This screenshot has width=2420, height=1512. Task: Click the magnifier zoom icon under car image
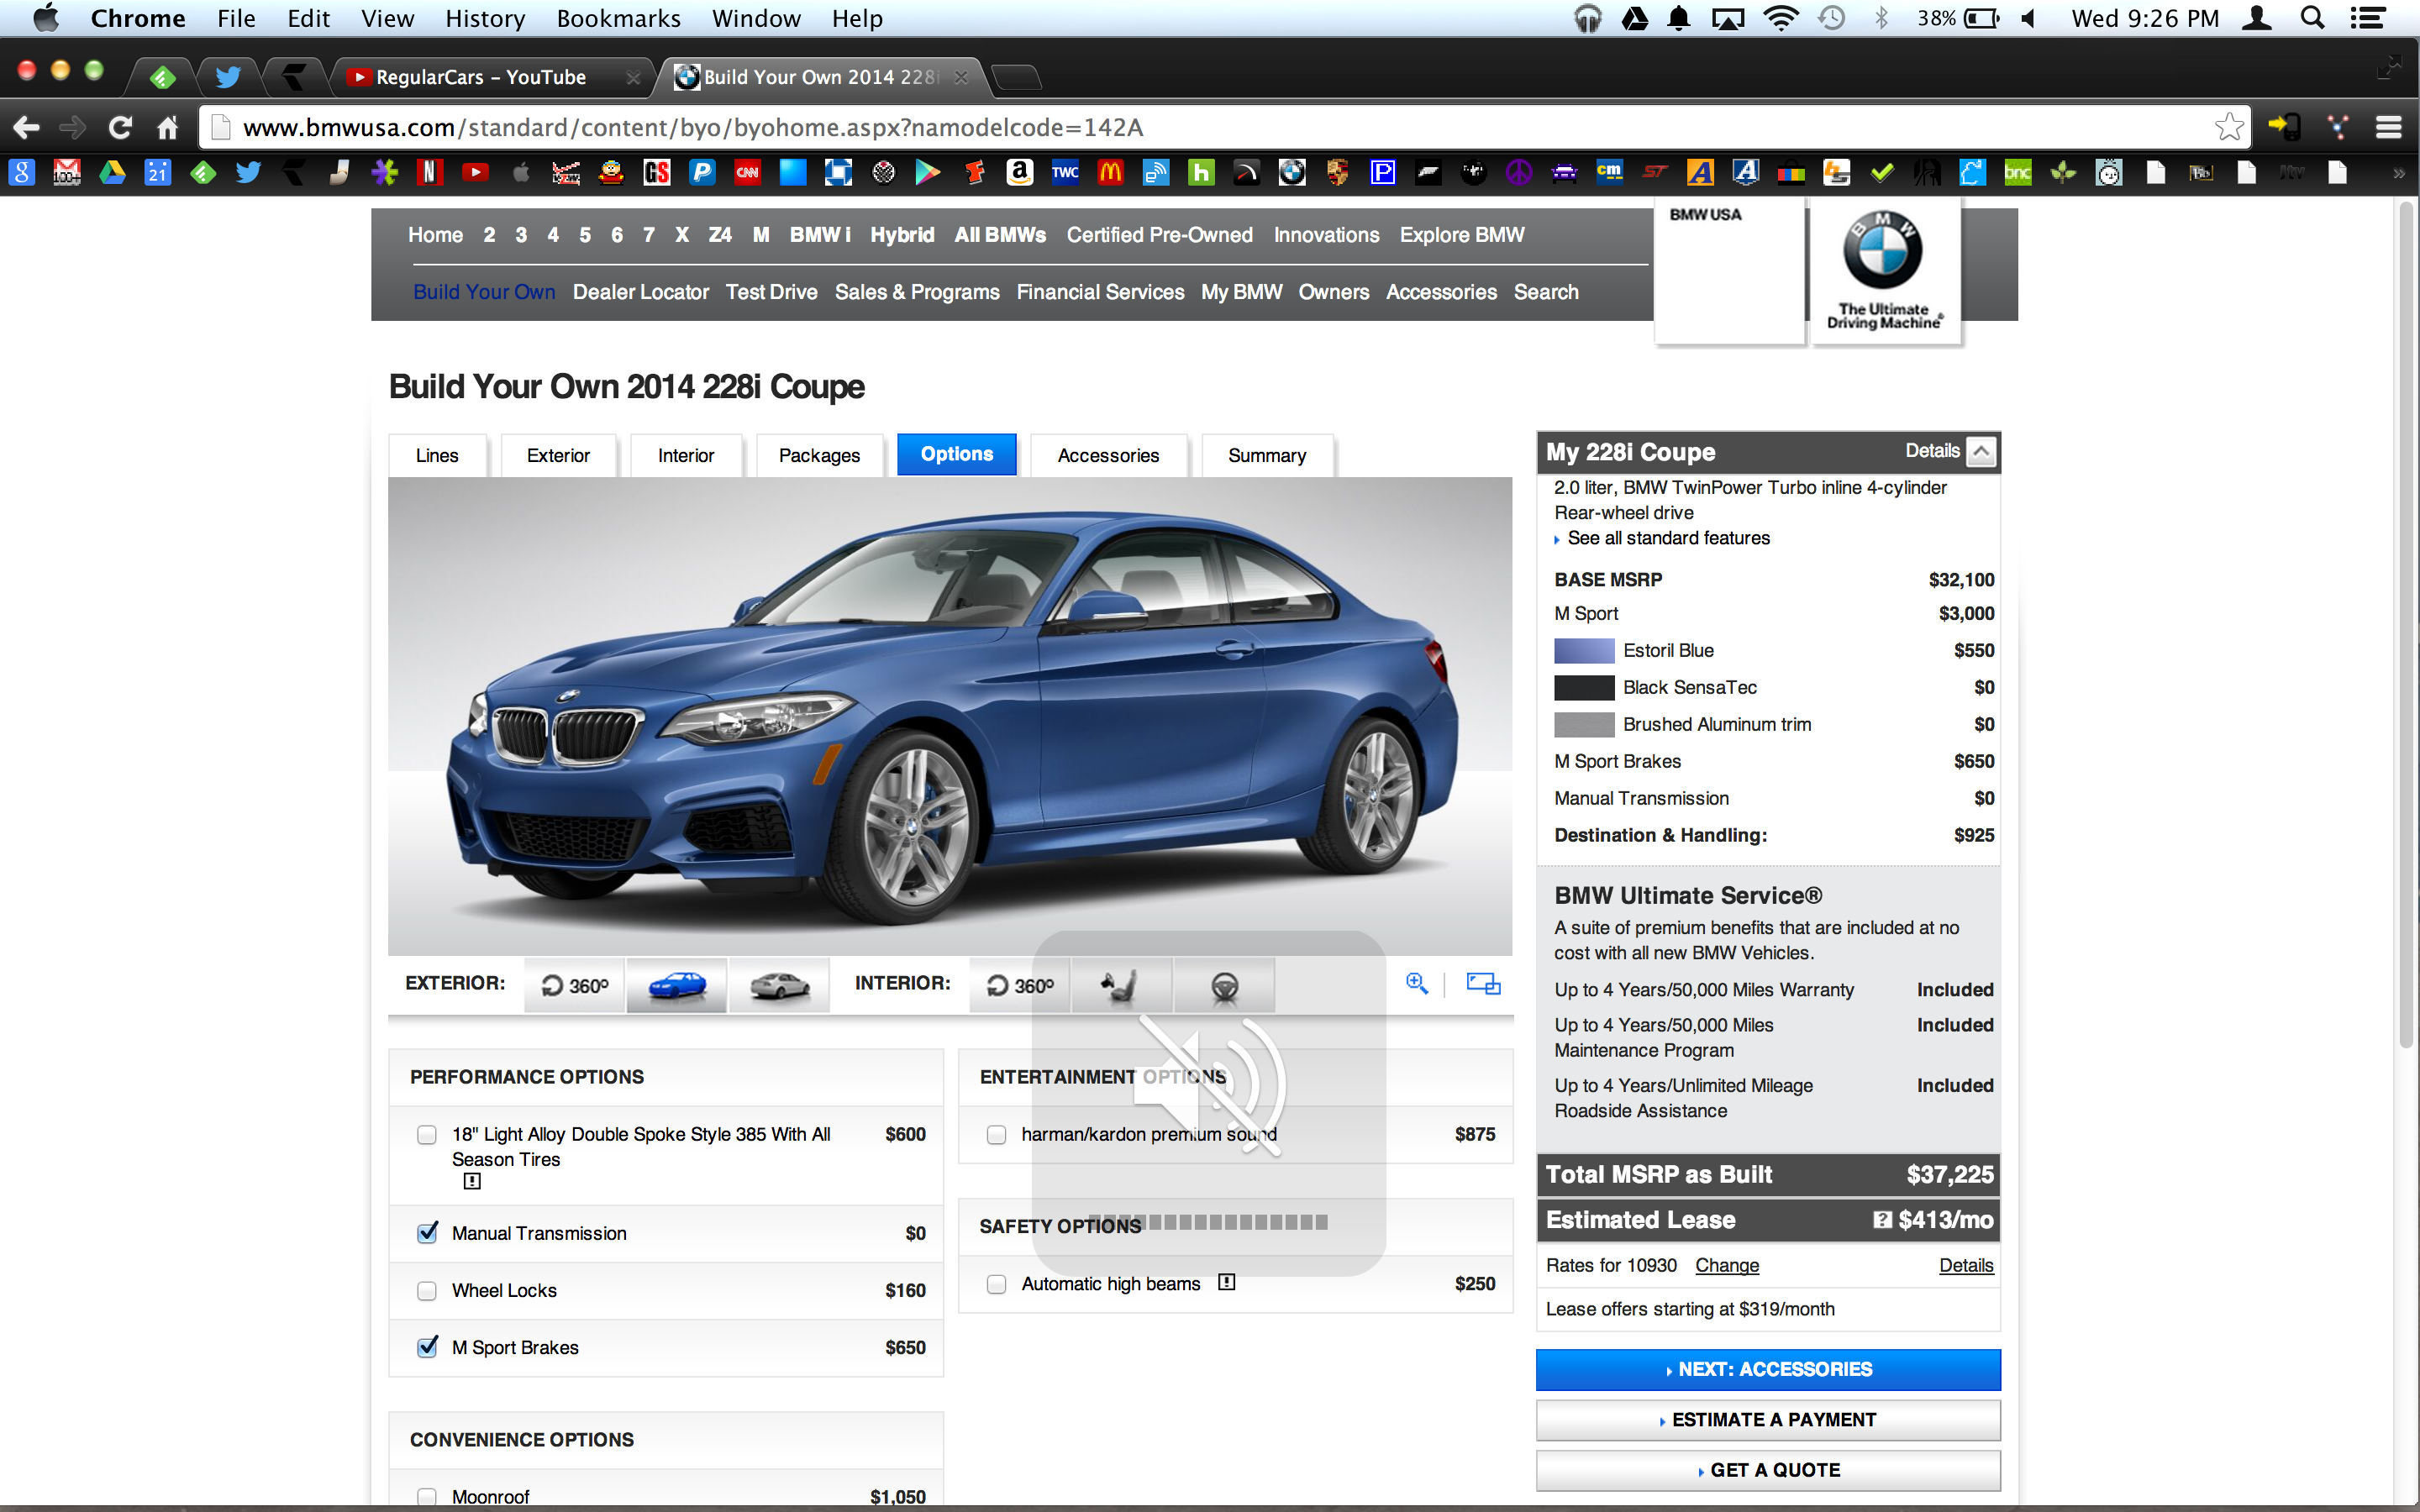[1416, 983]
